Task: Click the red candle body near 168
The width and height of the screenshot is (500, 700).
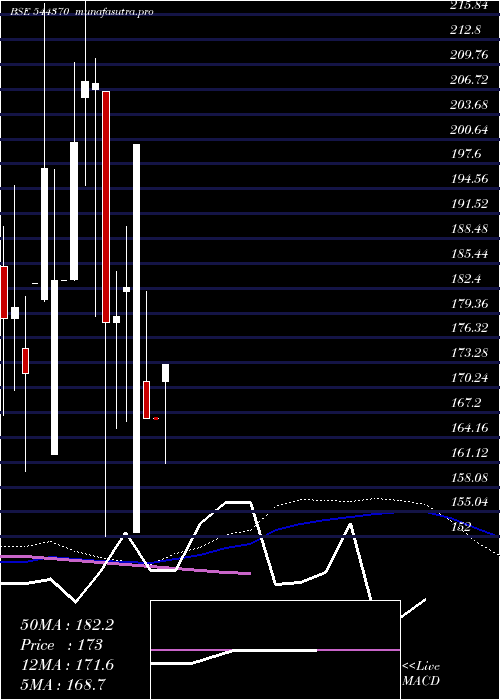Action: coord(146,400)
